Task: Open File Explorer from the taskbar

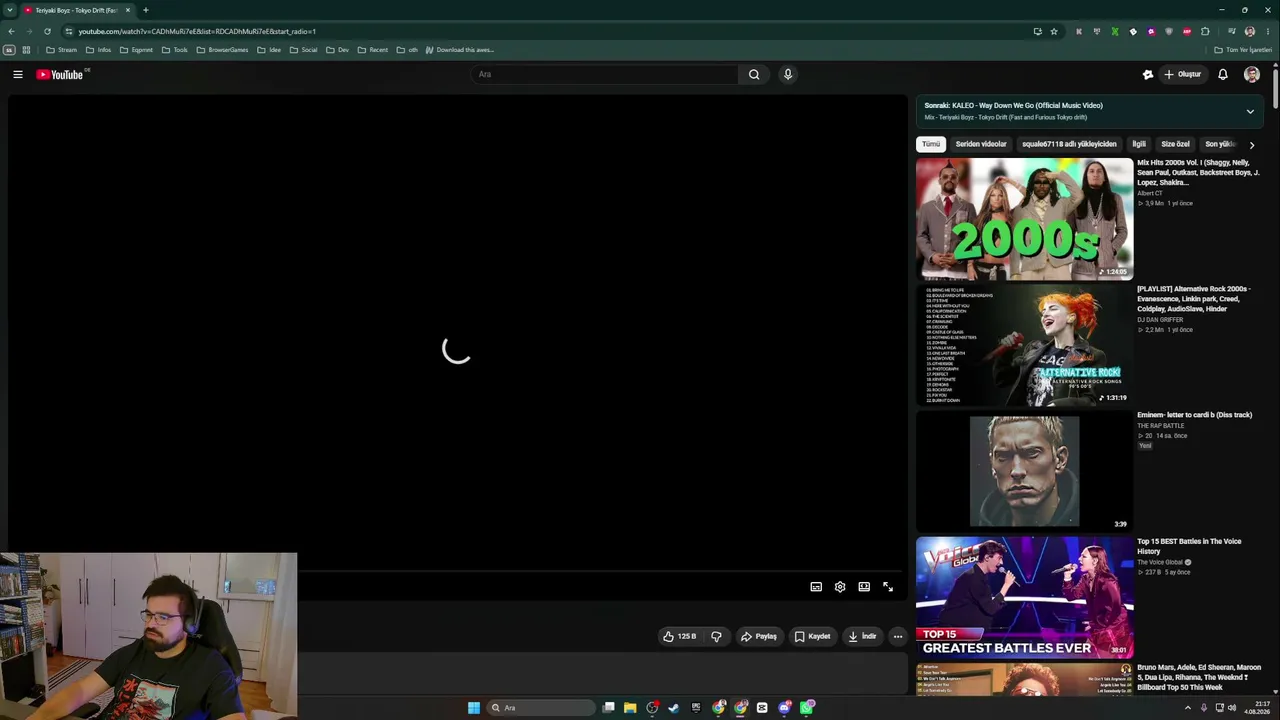Action: [630, 708]
